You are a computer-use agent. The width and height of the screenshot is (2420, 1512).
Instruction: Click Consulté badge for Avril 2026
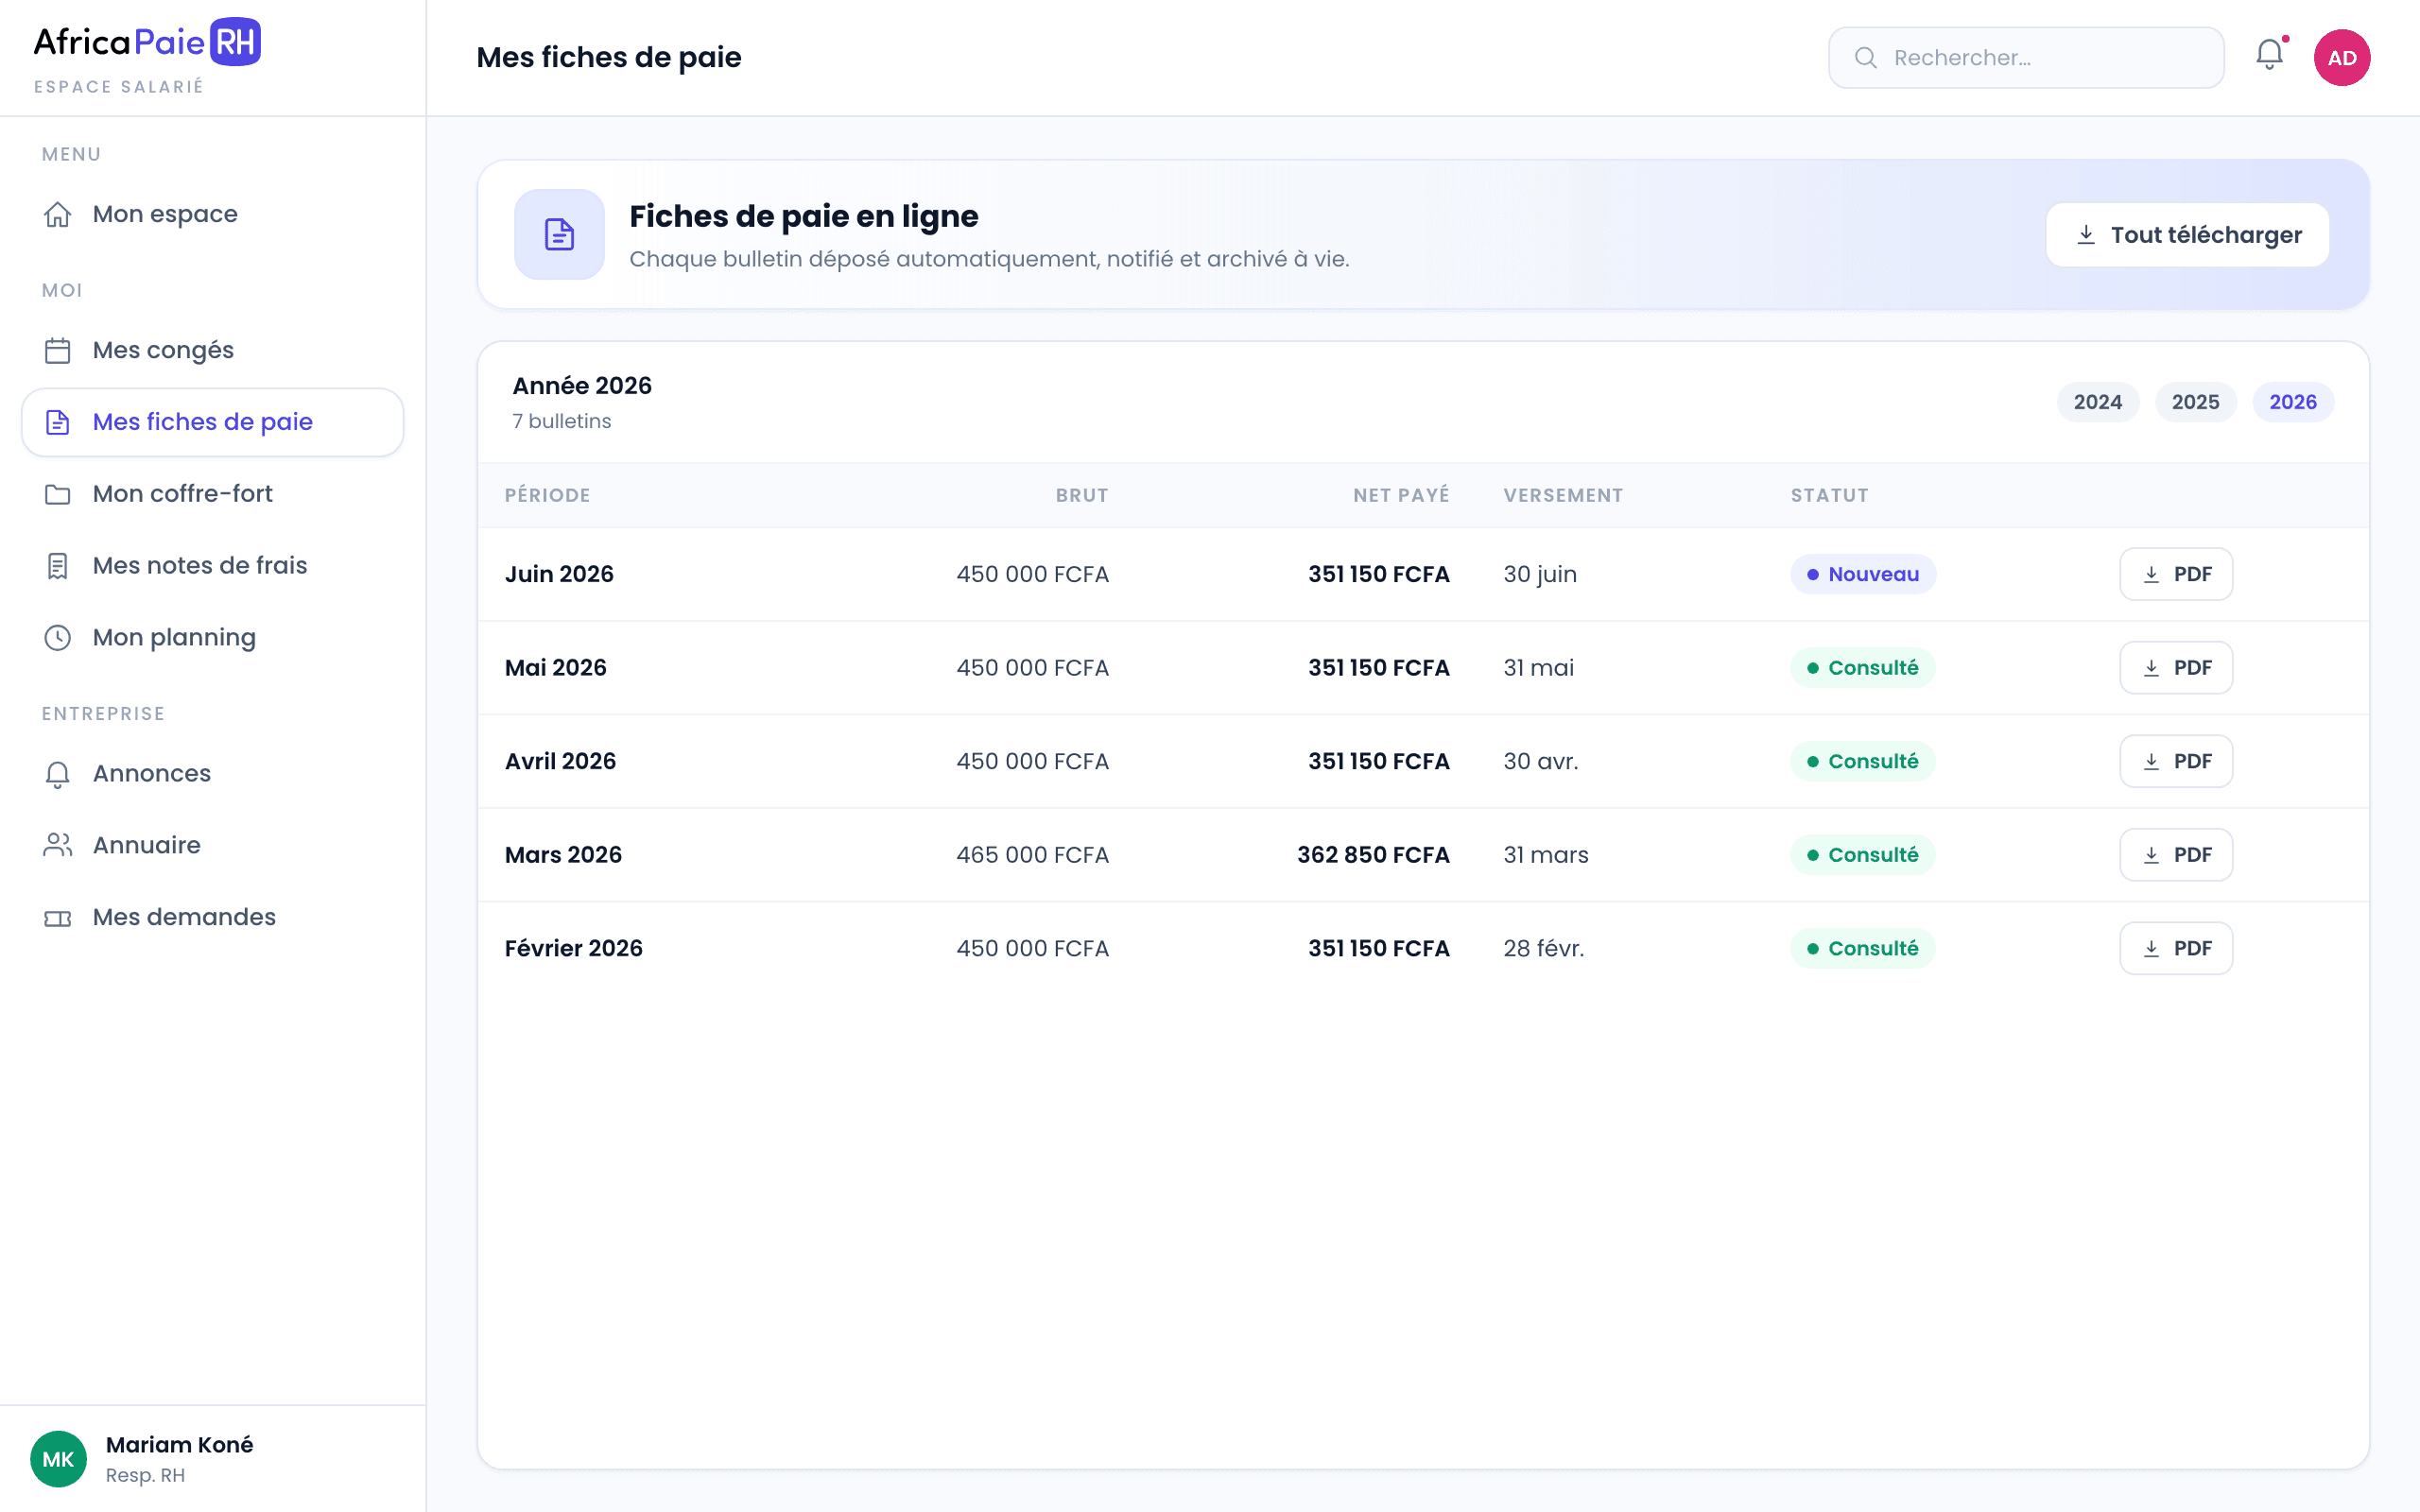[1862, 761]
